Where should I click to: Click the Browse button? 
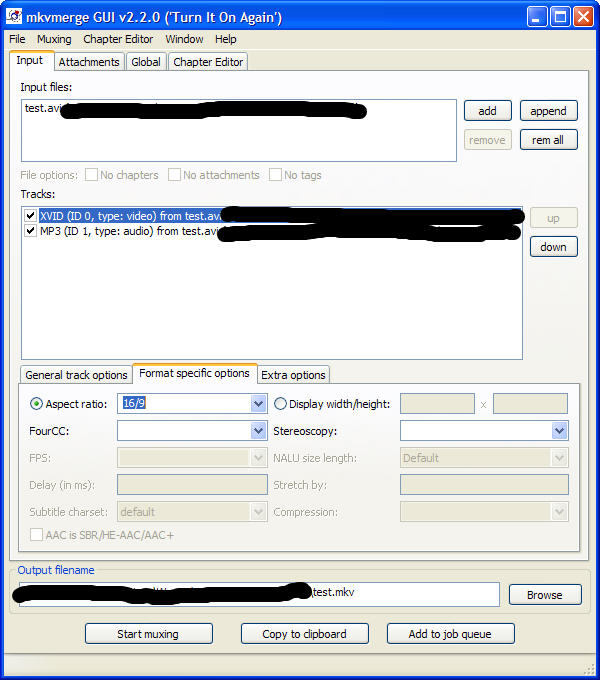point(545,595)
